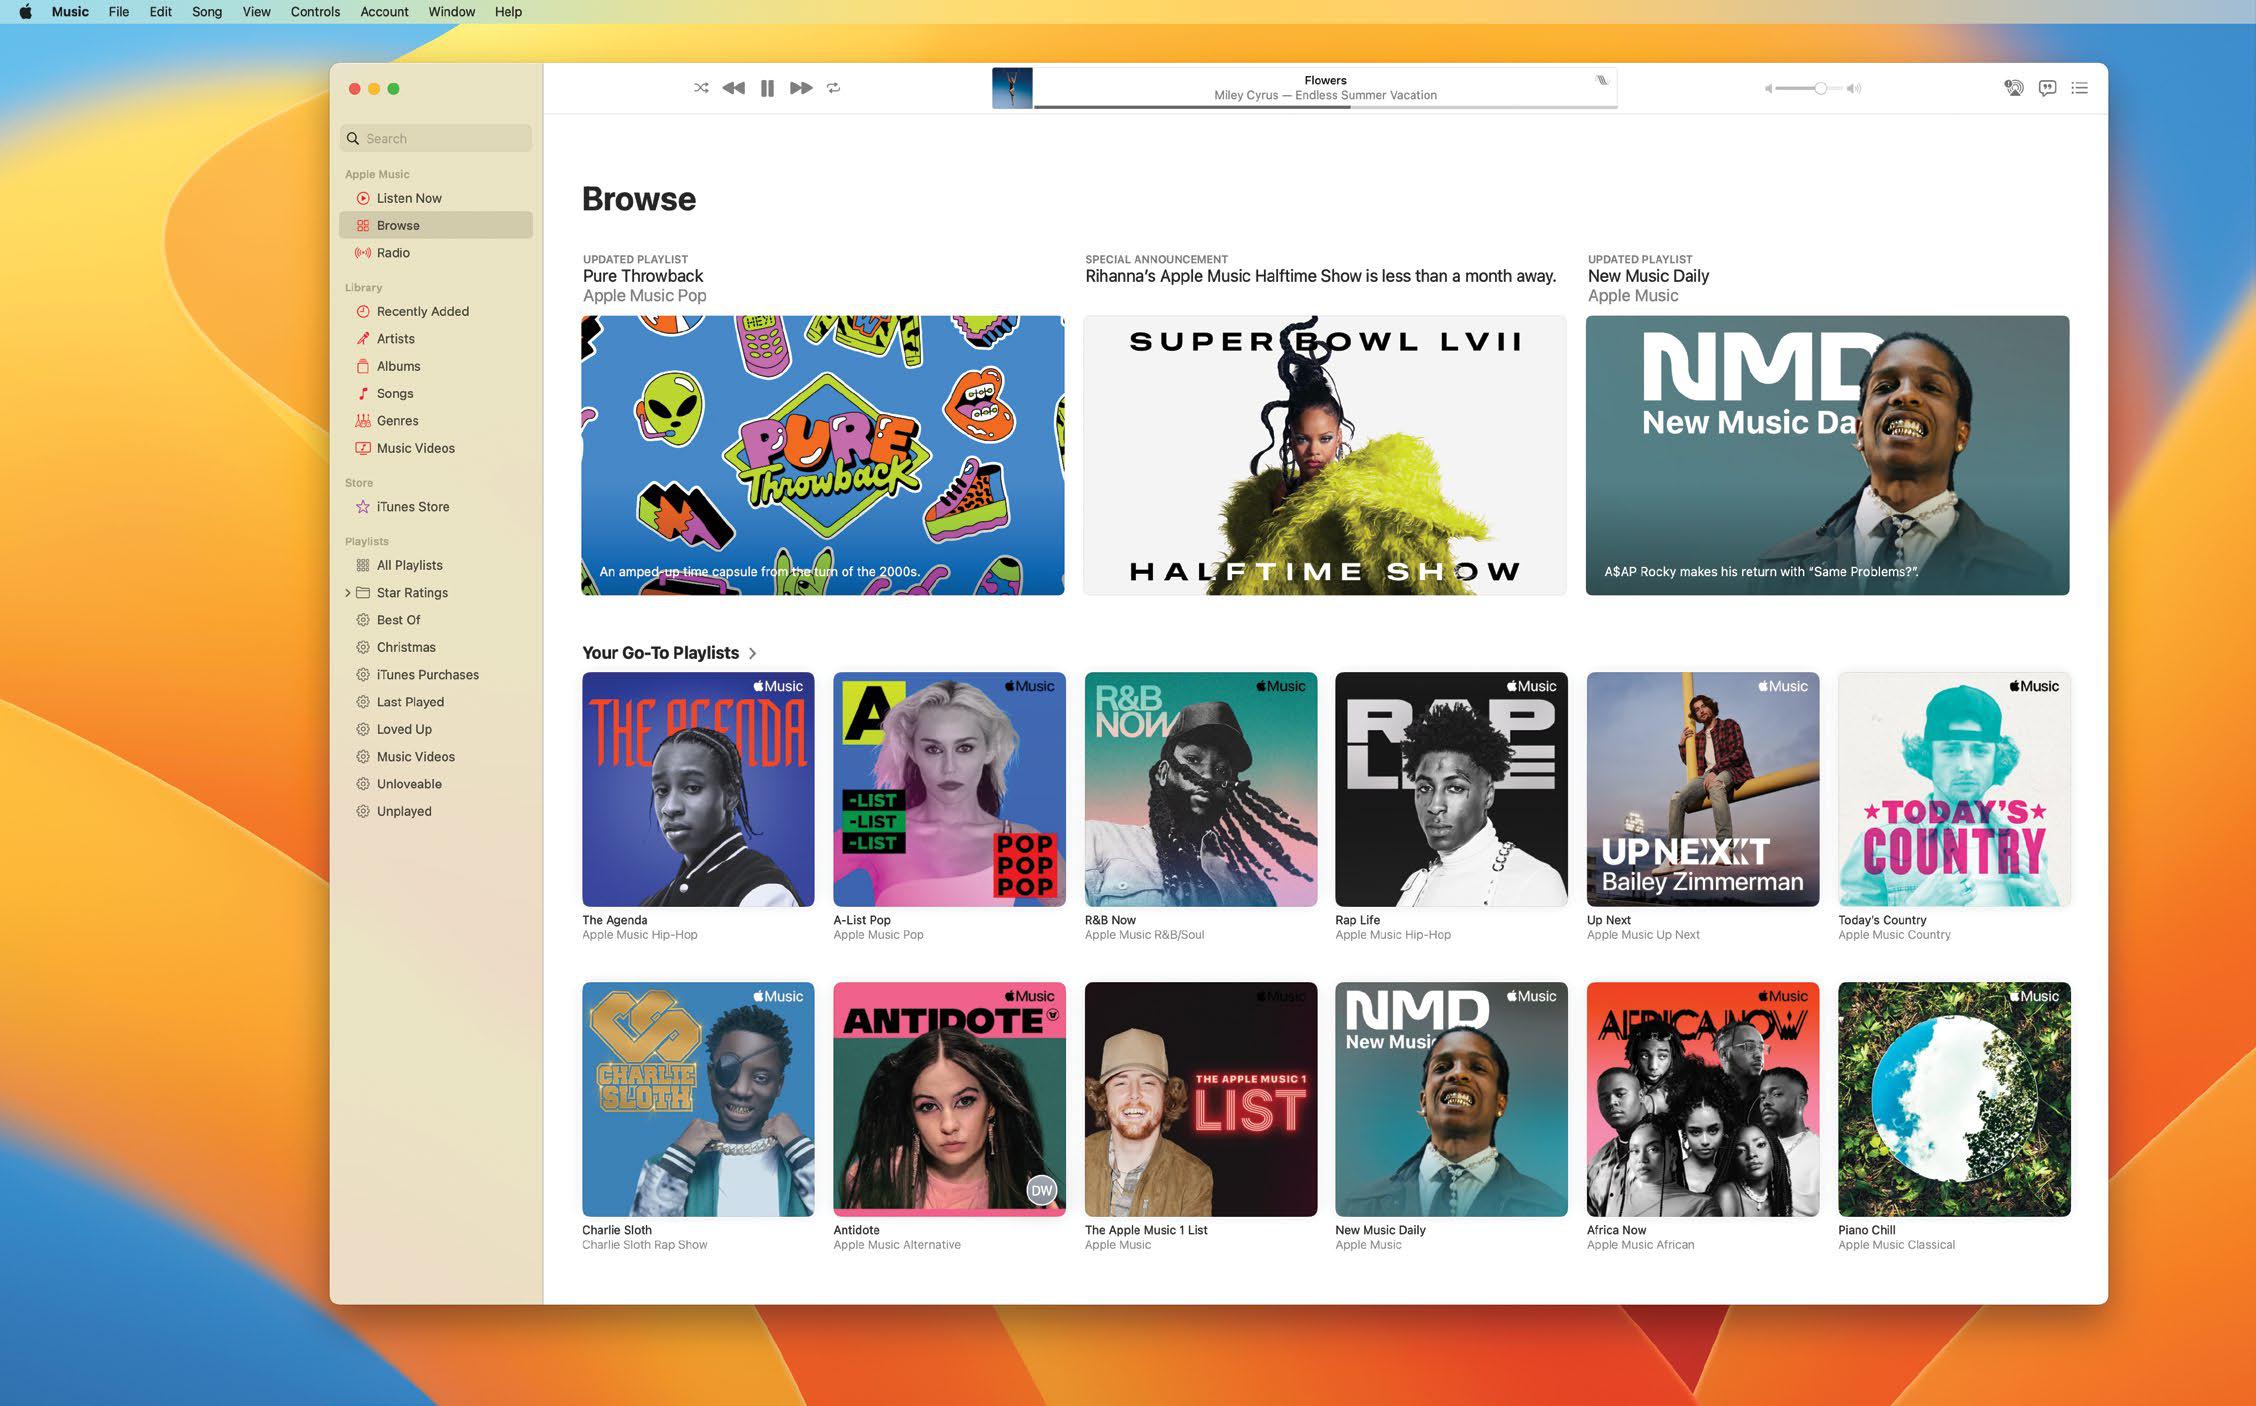Open Rap Life playlist cover
Viewport: 2256px width, 1406px height.
point(1451,789)
